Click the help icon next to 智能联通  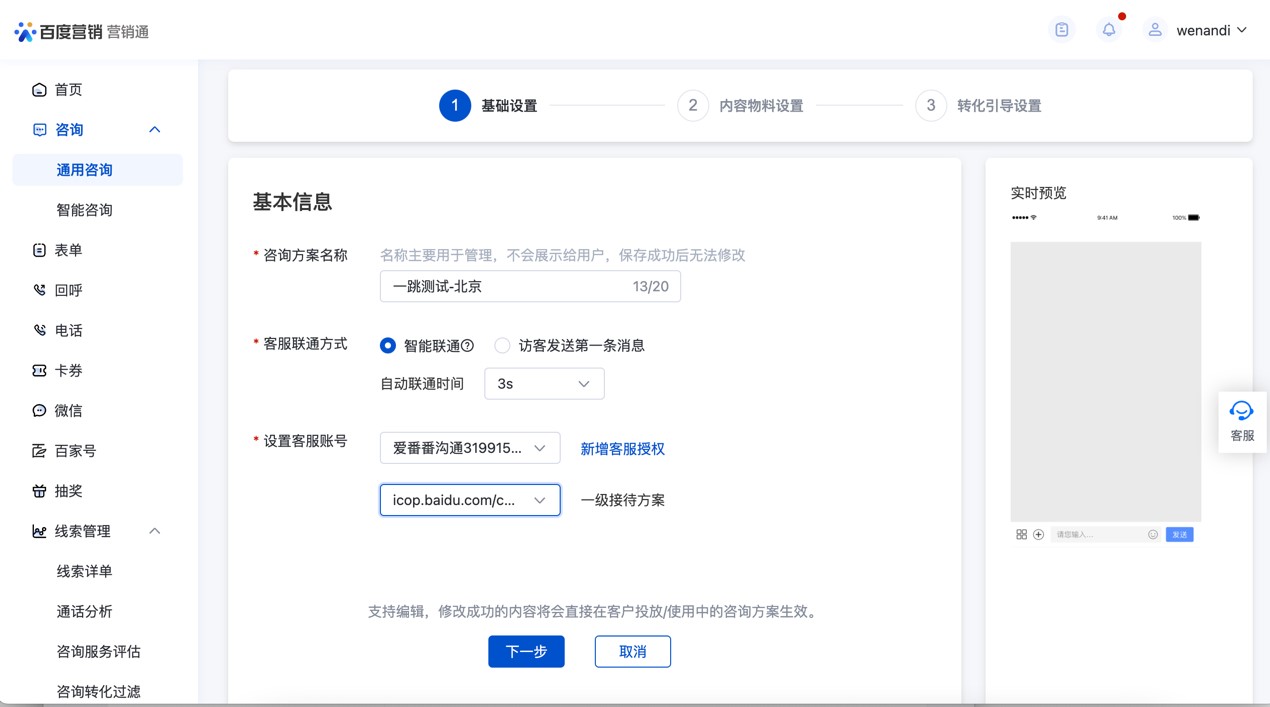(x=467, y=346)
